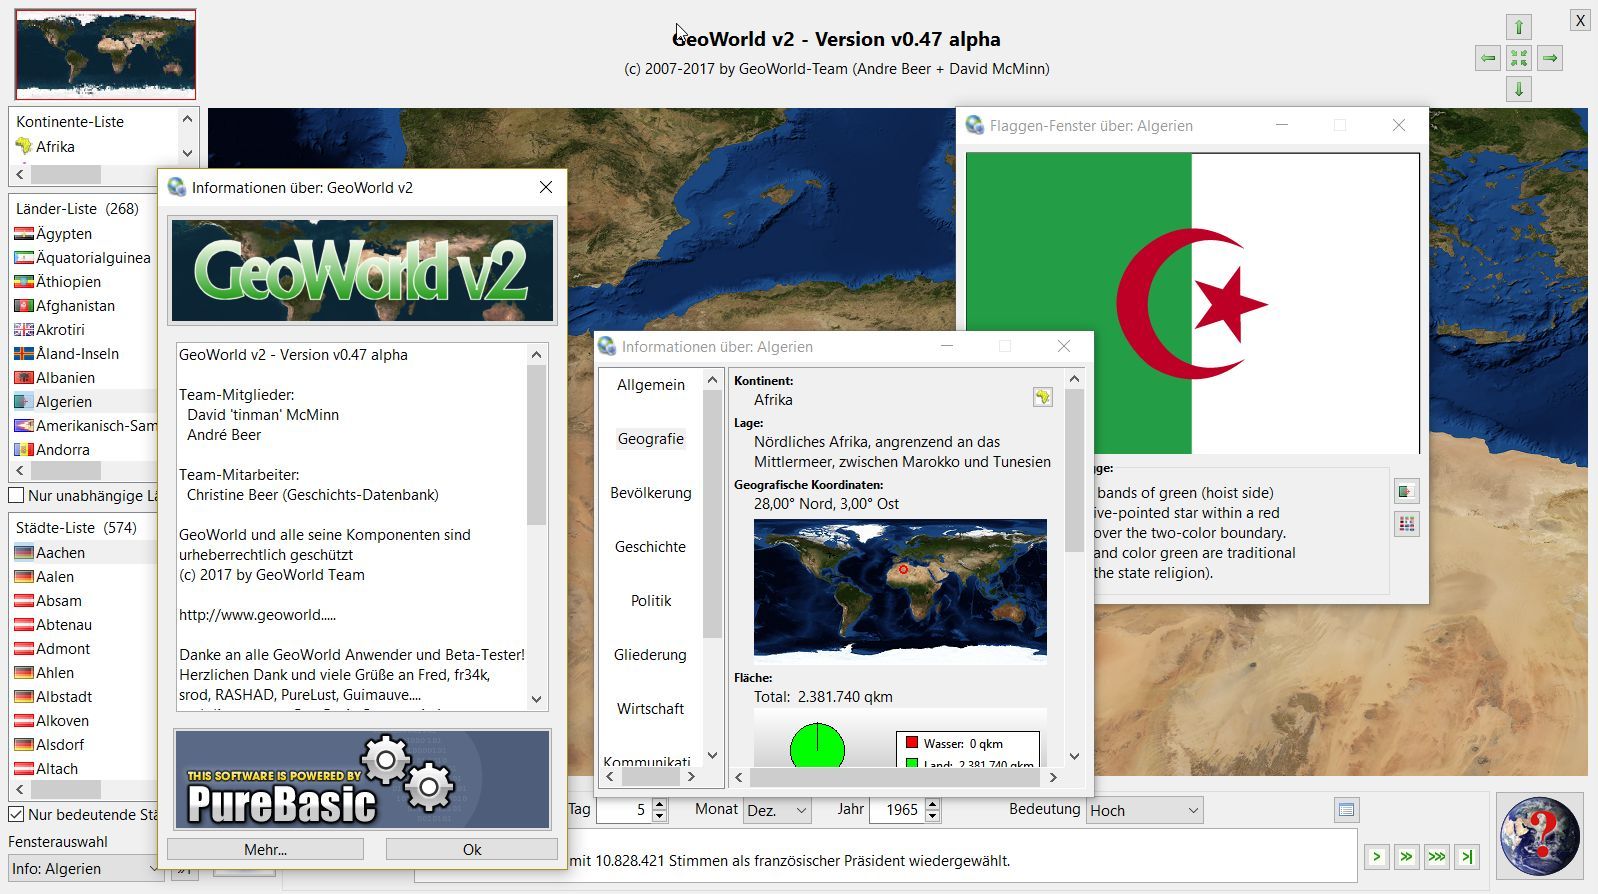The width and height of the screenshot is (1598, 894).
Task: Click the center map view icon between arrows
Action: 1519,58
